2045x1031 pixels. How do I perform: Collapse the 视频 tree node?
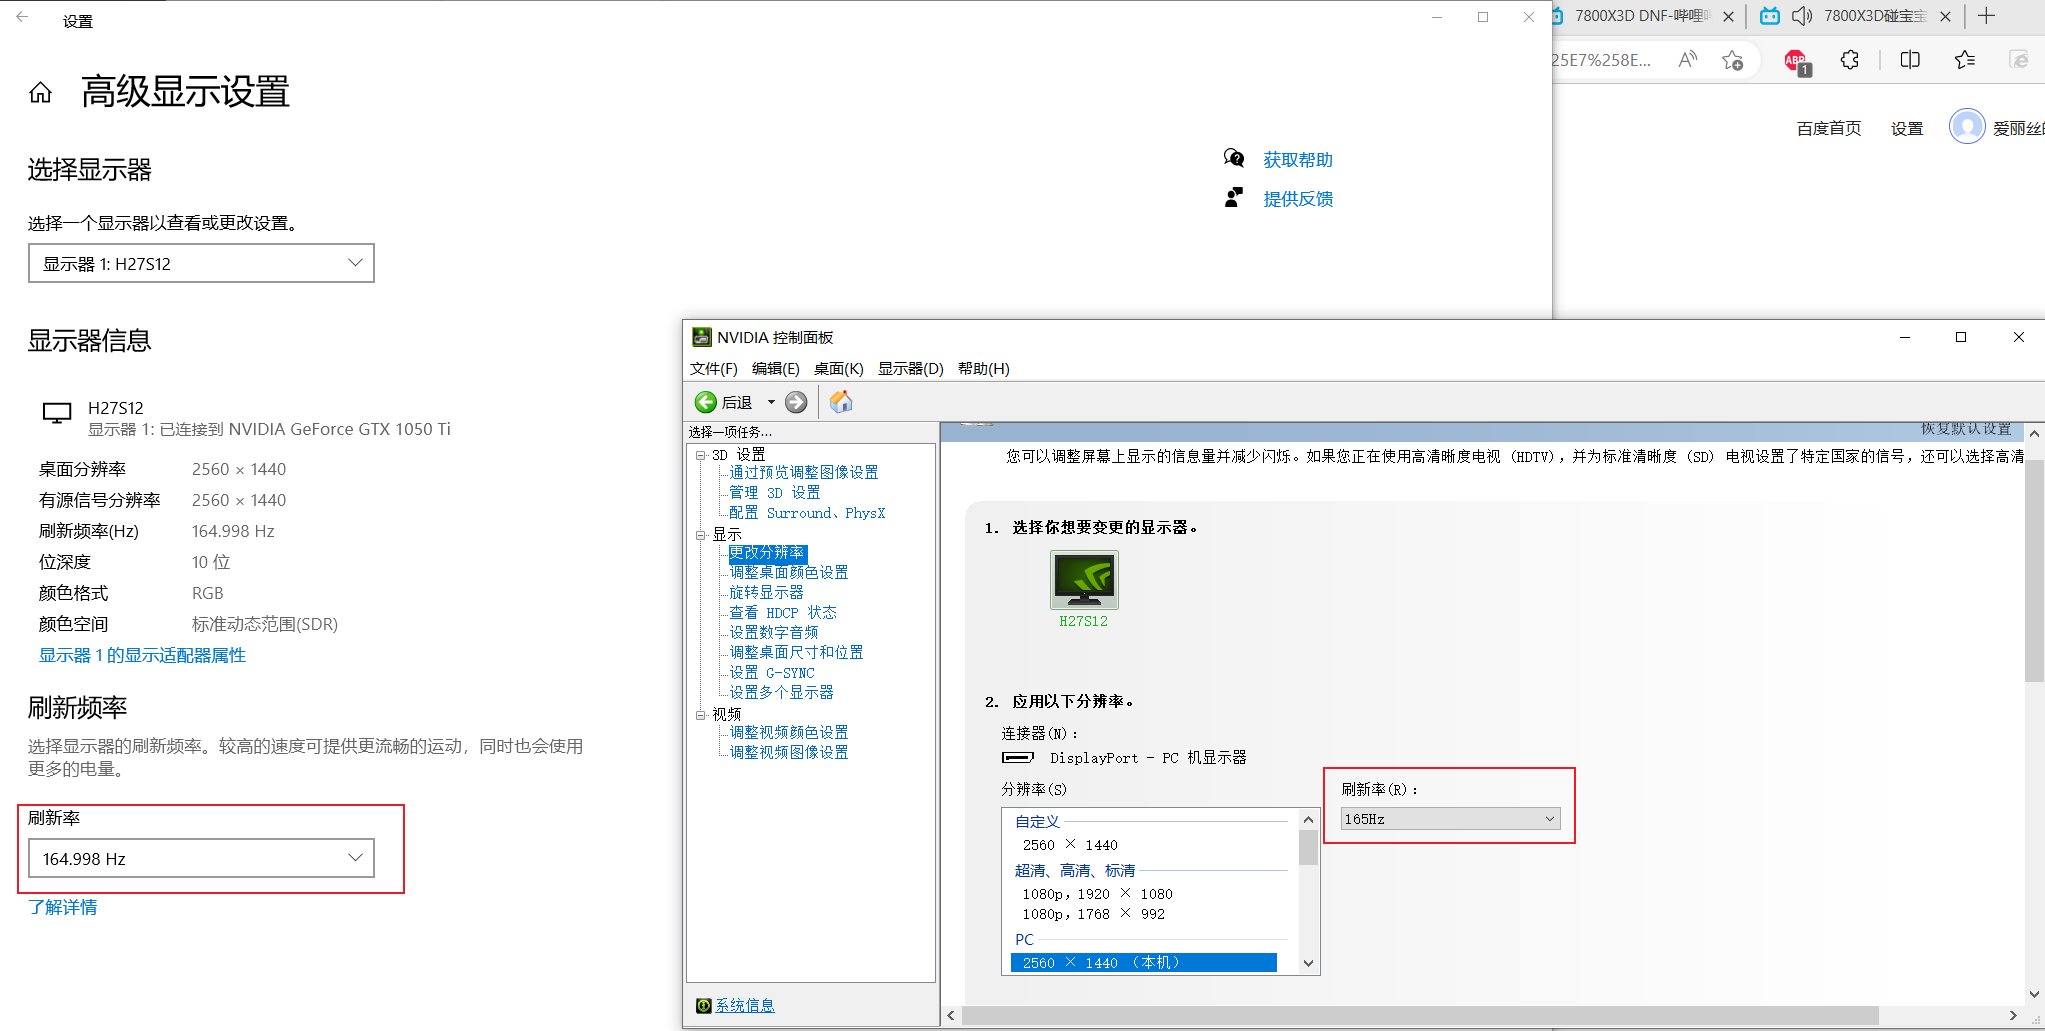(701, 715)
